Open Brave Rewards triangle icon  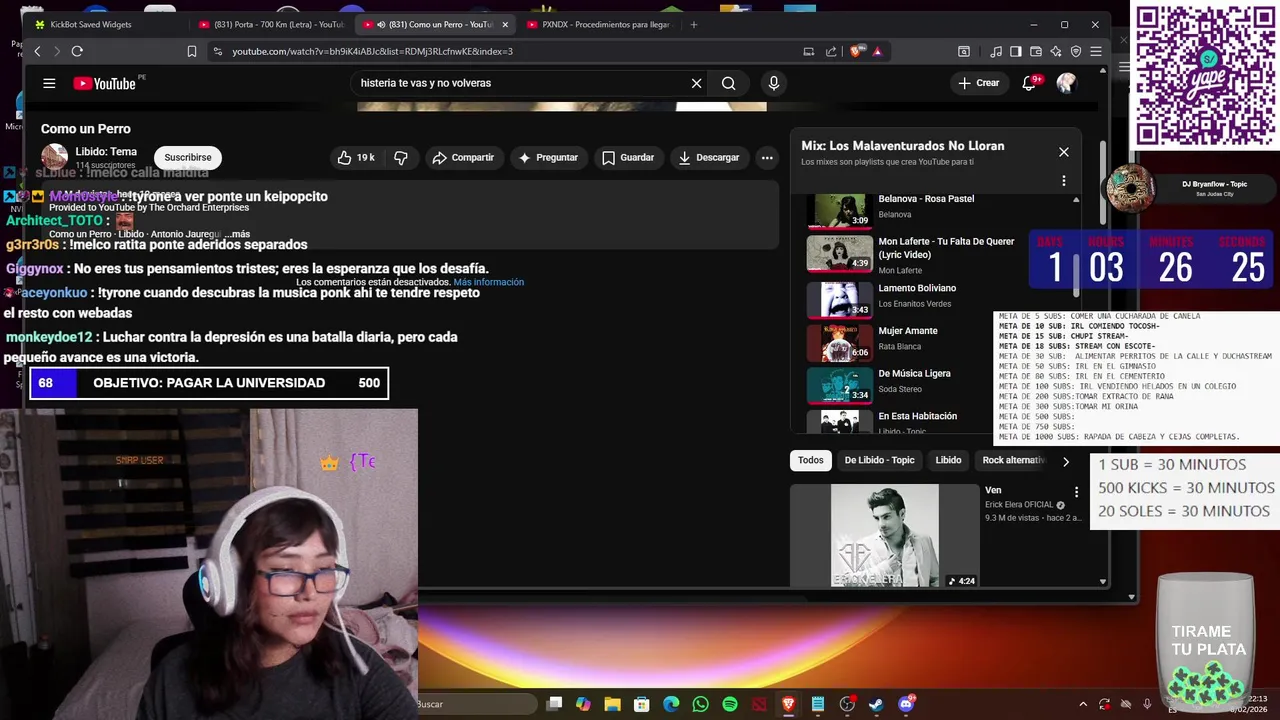point(877,51)
